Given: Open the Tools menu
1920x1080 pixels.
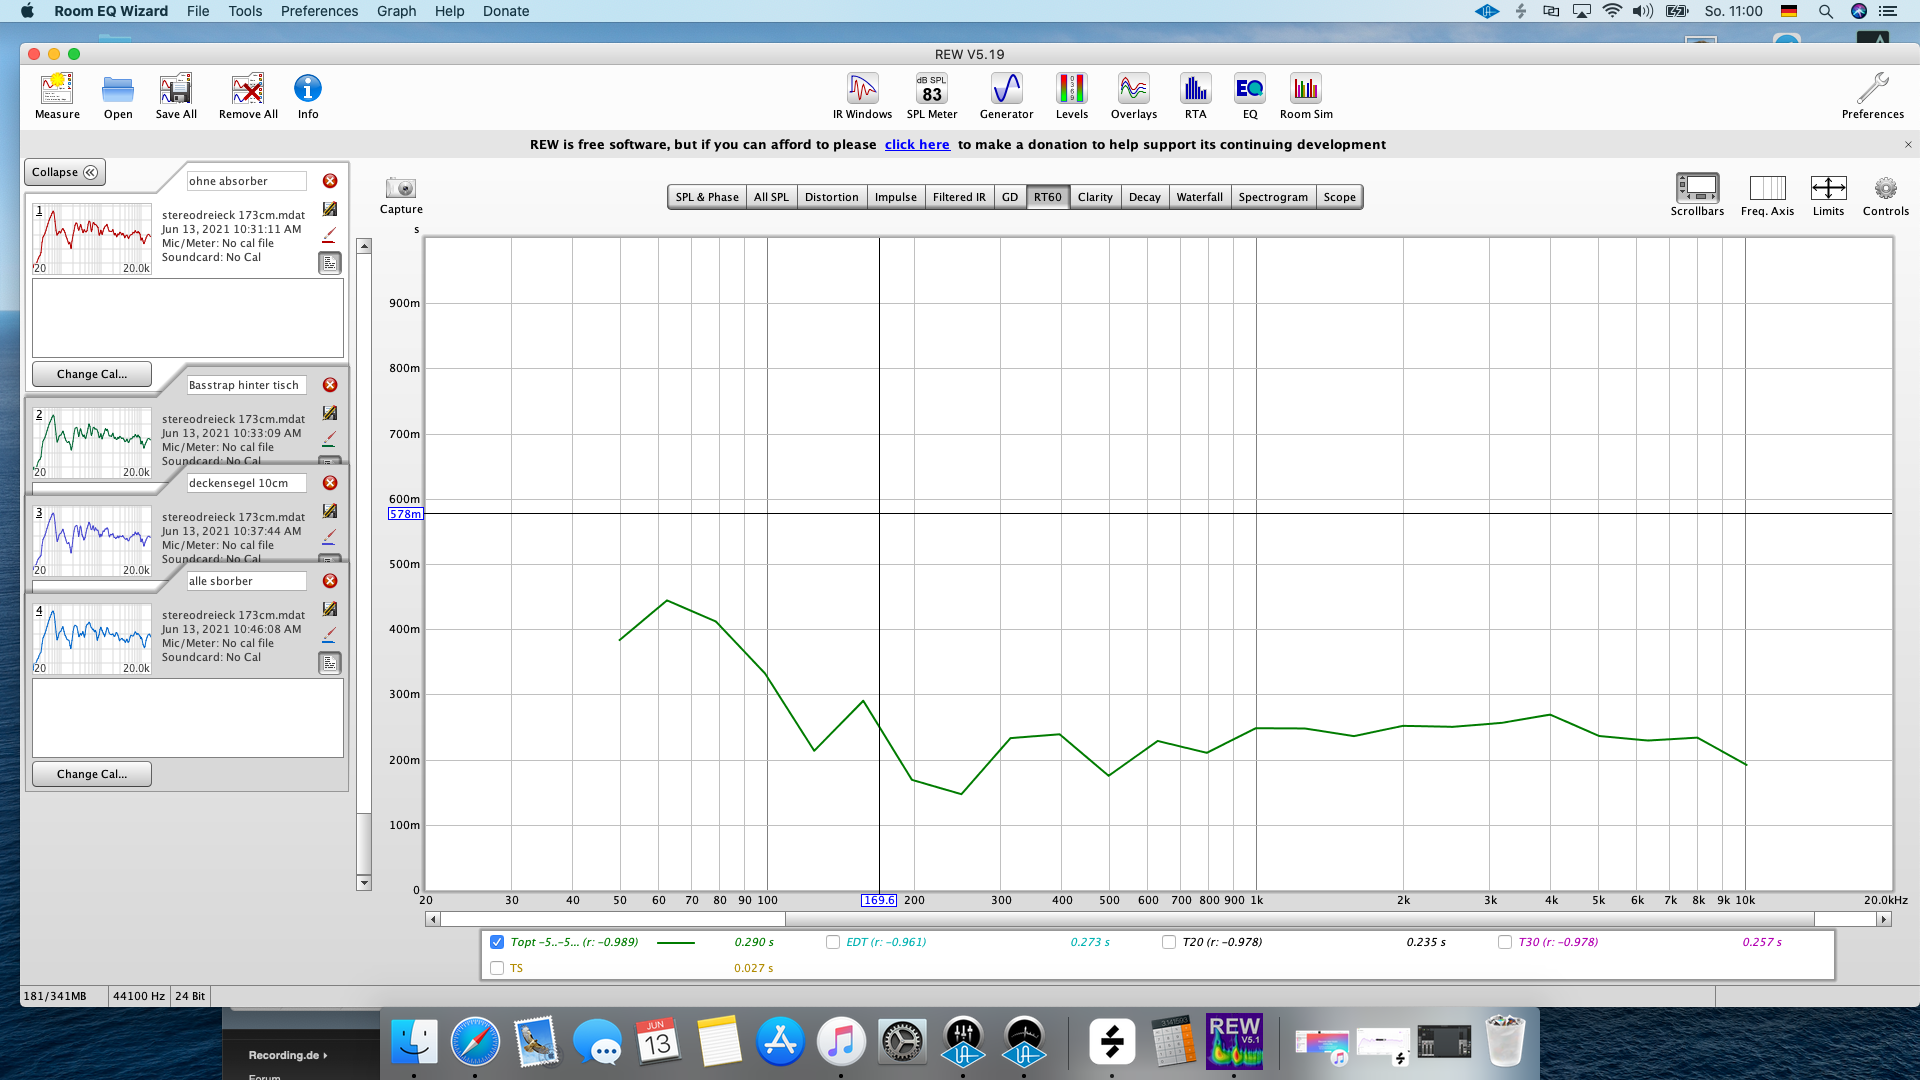Looking at the screenshot, I should (x=245, y=11).
